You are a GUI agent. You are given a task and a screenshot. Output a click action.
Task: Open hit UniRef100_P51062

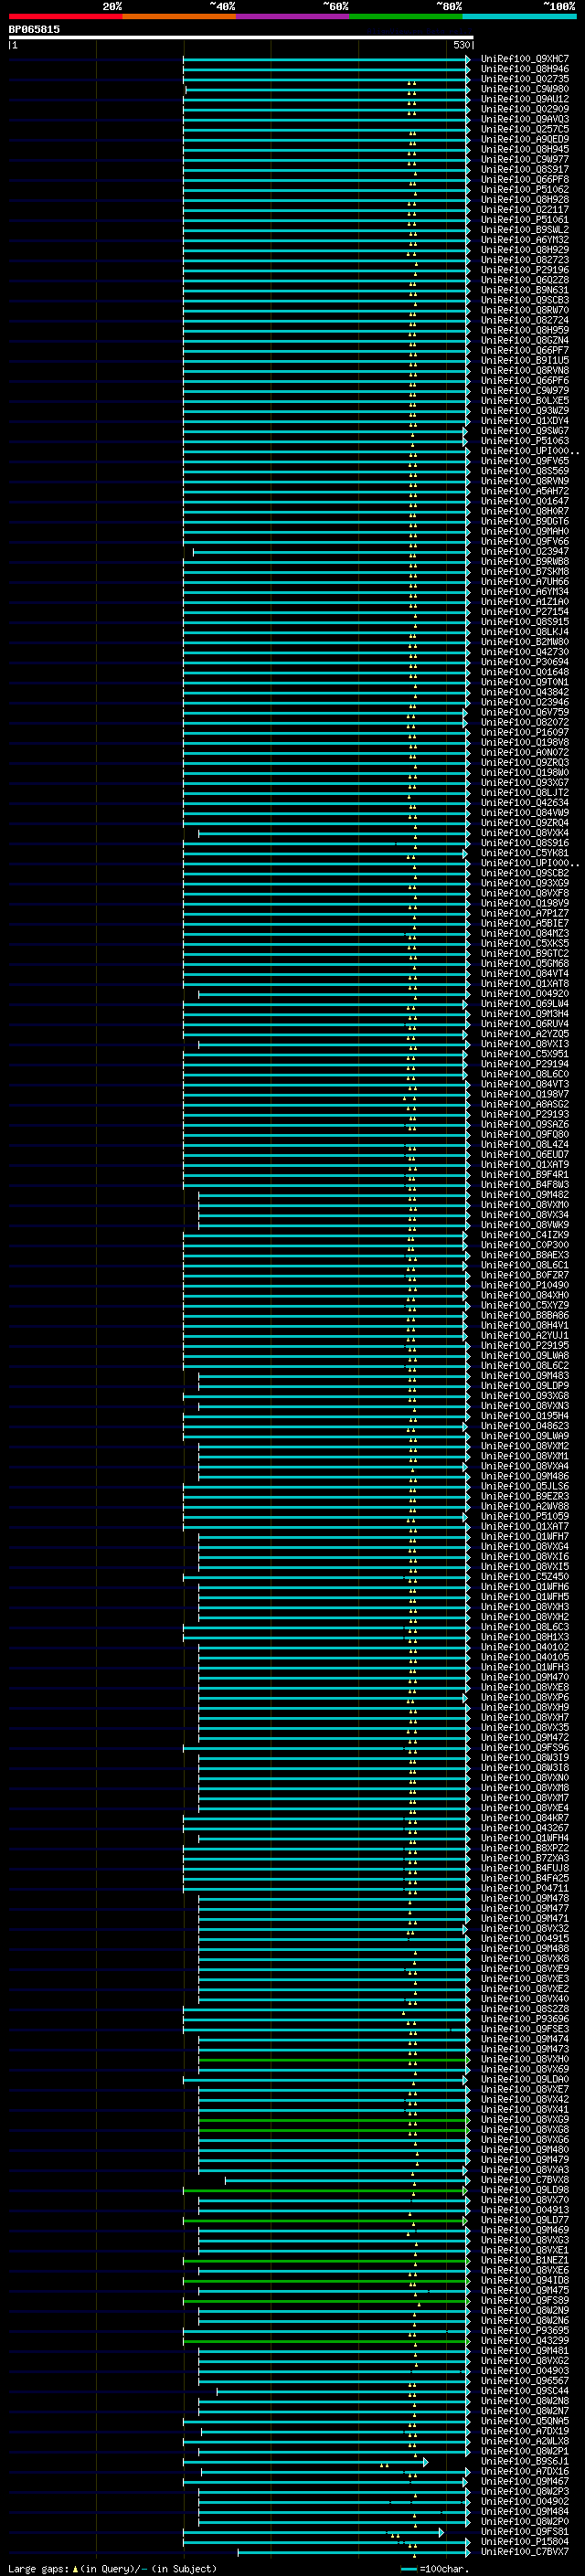525,189
